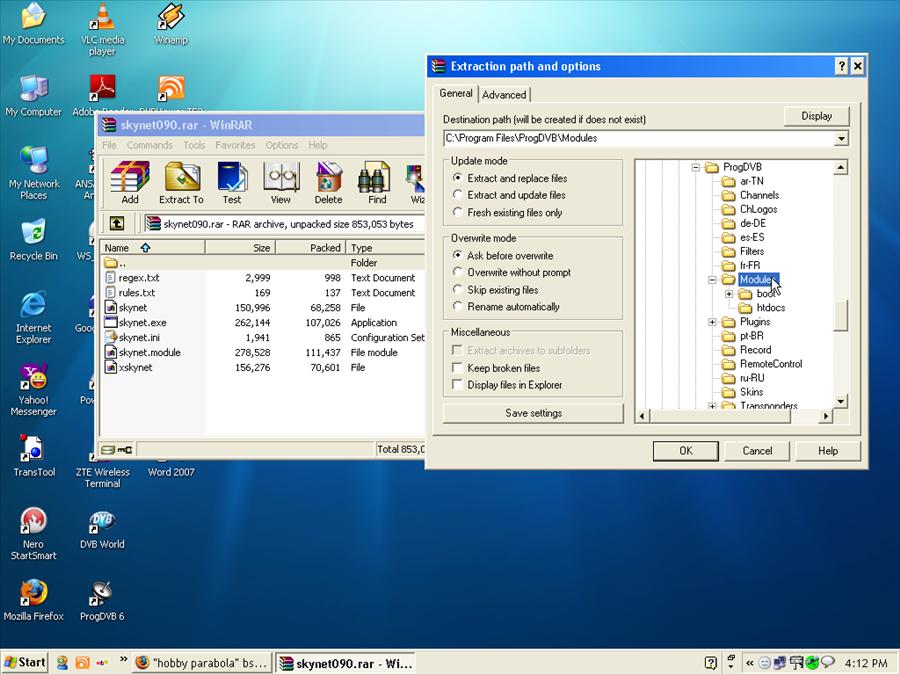The image size is (900, 675).
Task: Open the Options menu in WinRAR
Action: 281,145
